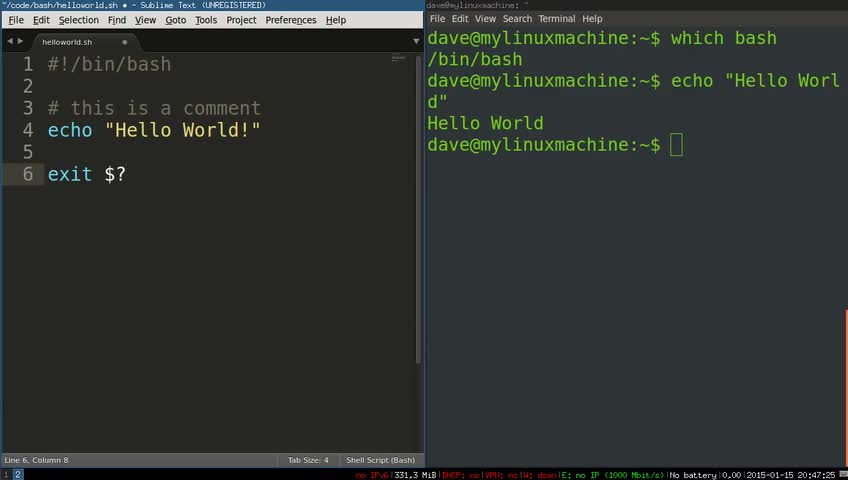Click the 'No battery' status entry
848x480 pixels.
coord(693,475)
